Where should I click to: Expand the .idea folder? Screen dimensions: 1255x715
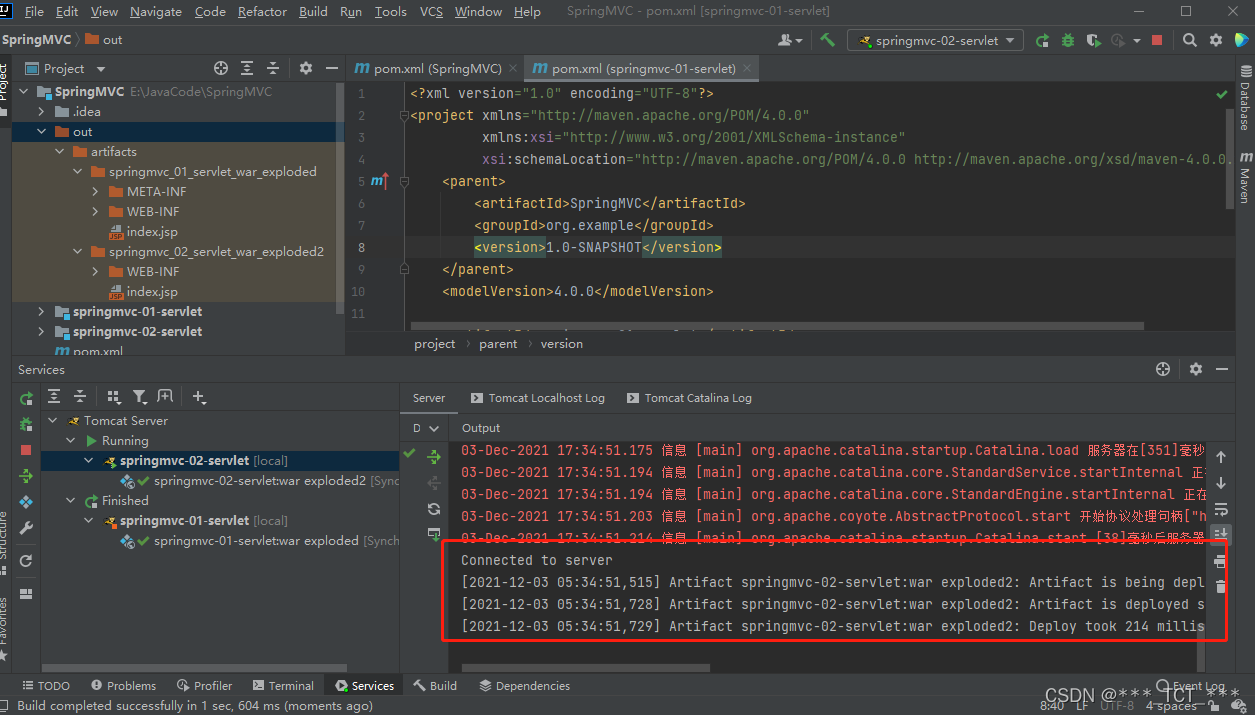[41, 112]
